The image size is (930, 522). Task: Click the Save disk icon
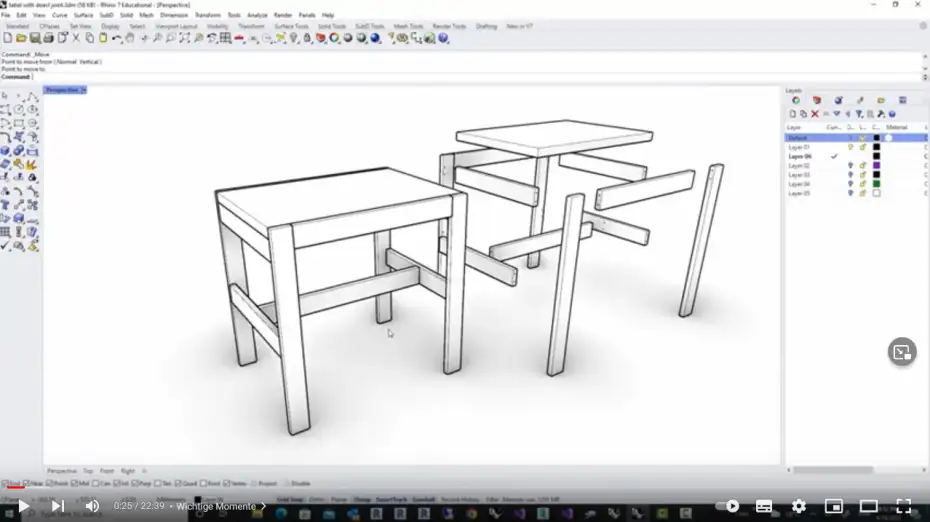[34, 38]
